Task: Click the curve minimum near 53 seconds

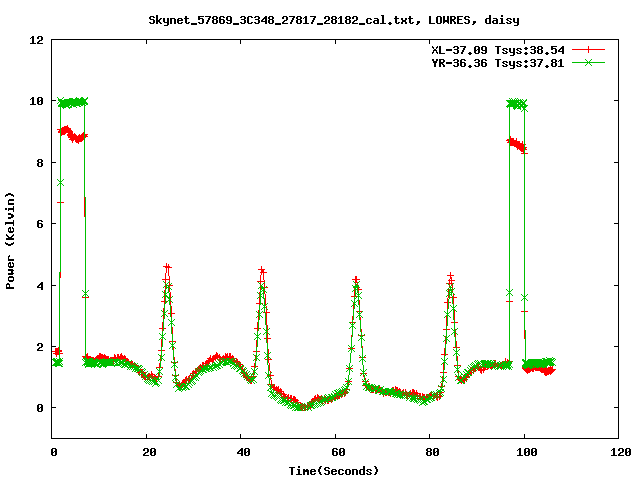Action: pos(302,407)
